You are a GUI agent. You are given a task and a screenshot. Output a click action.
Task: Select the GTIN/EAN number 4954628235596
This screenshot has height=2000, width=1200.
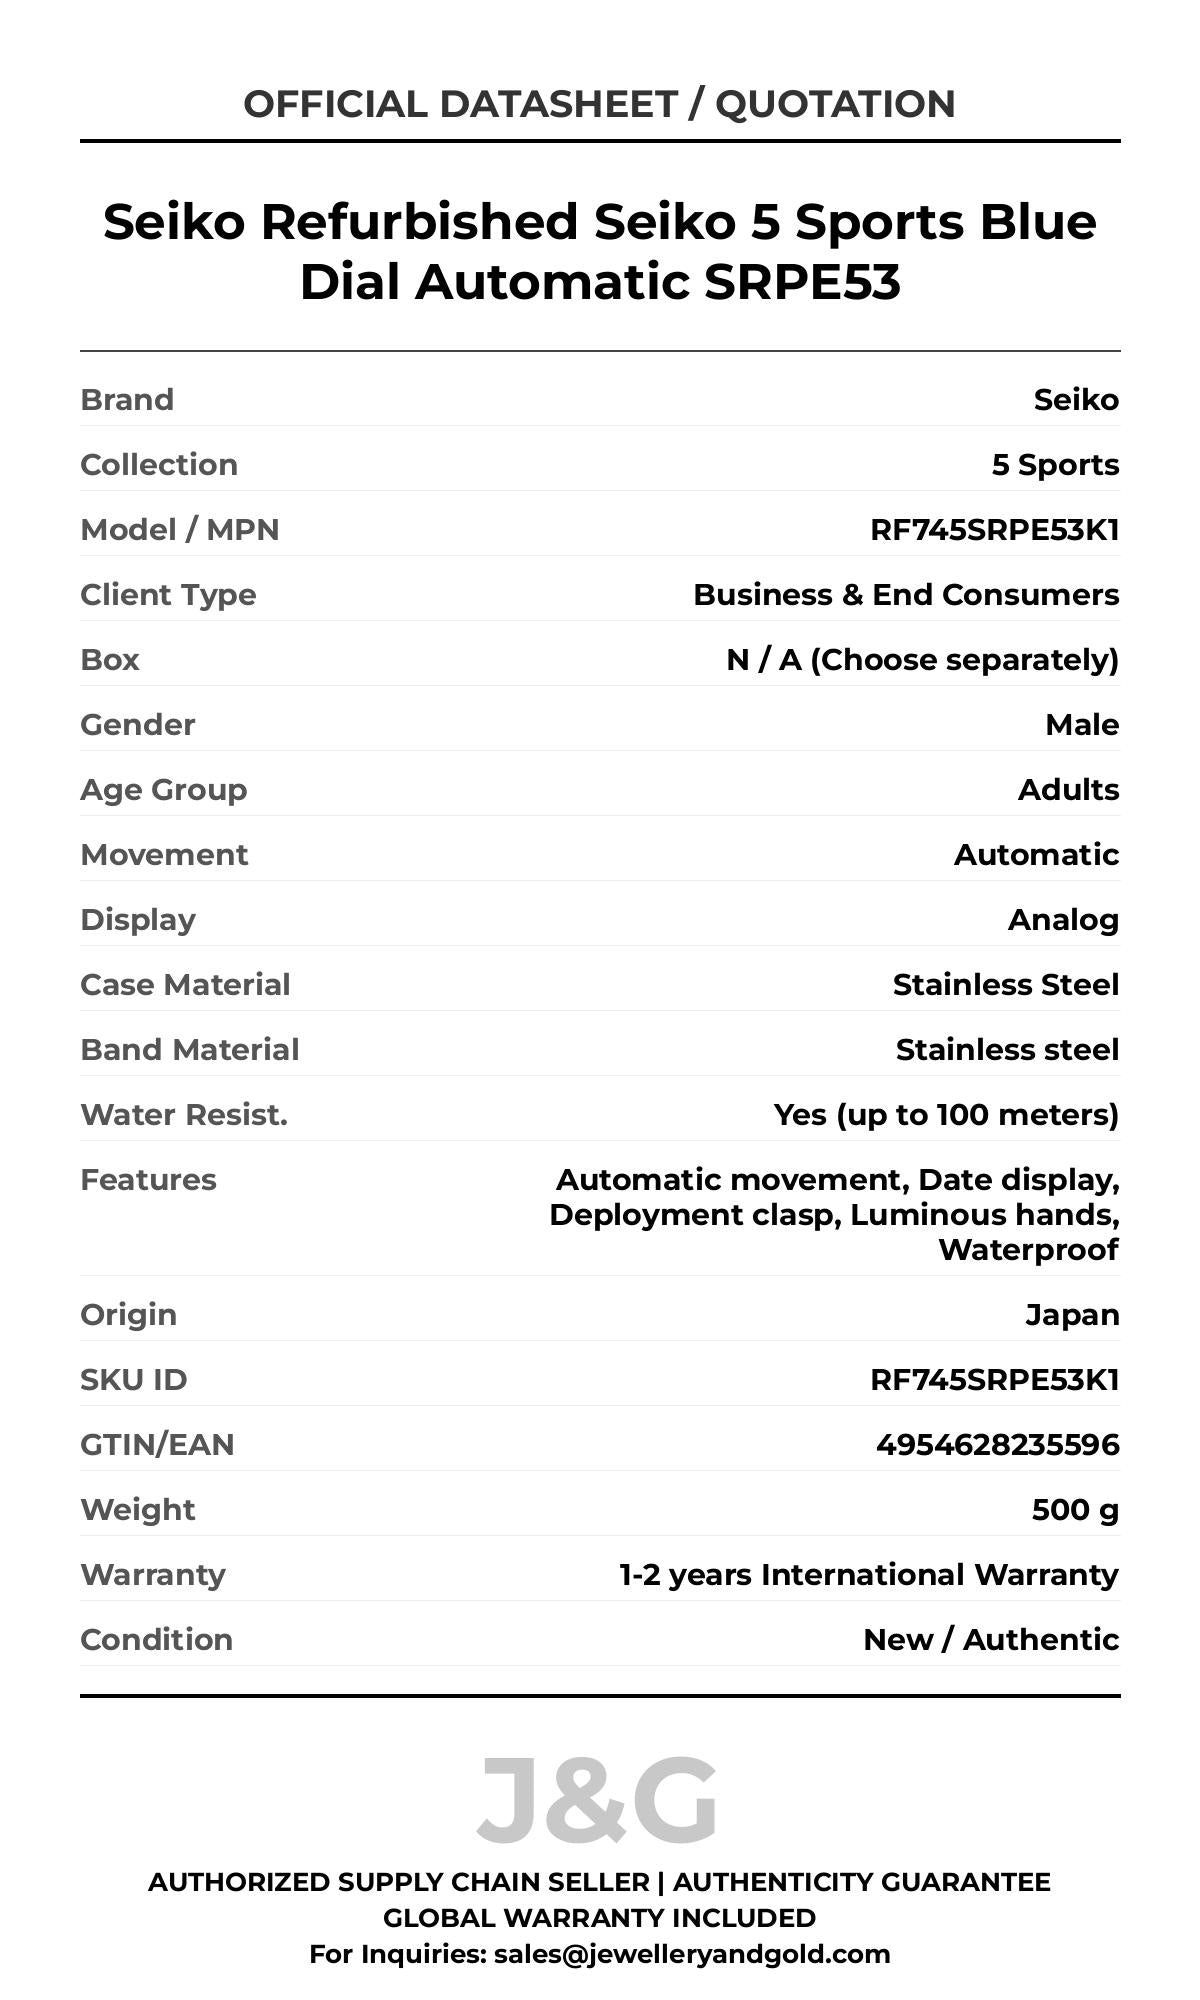[x=997, y=1444]
